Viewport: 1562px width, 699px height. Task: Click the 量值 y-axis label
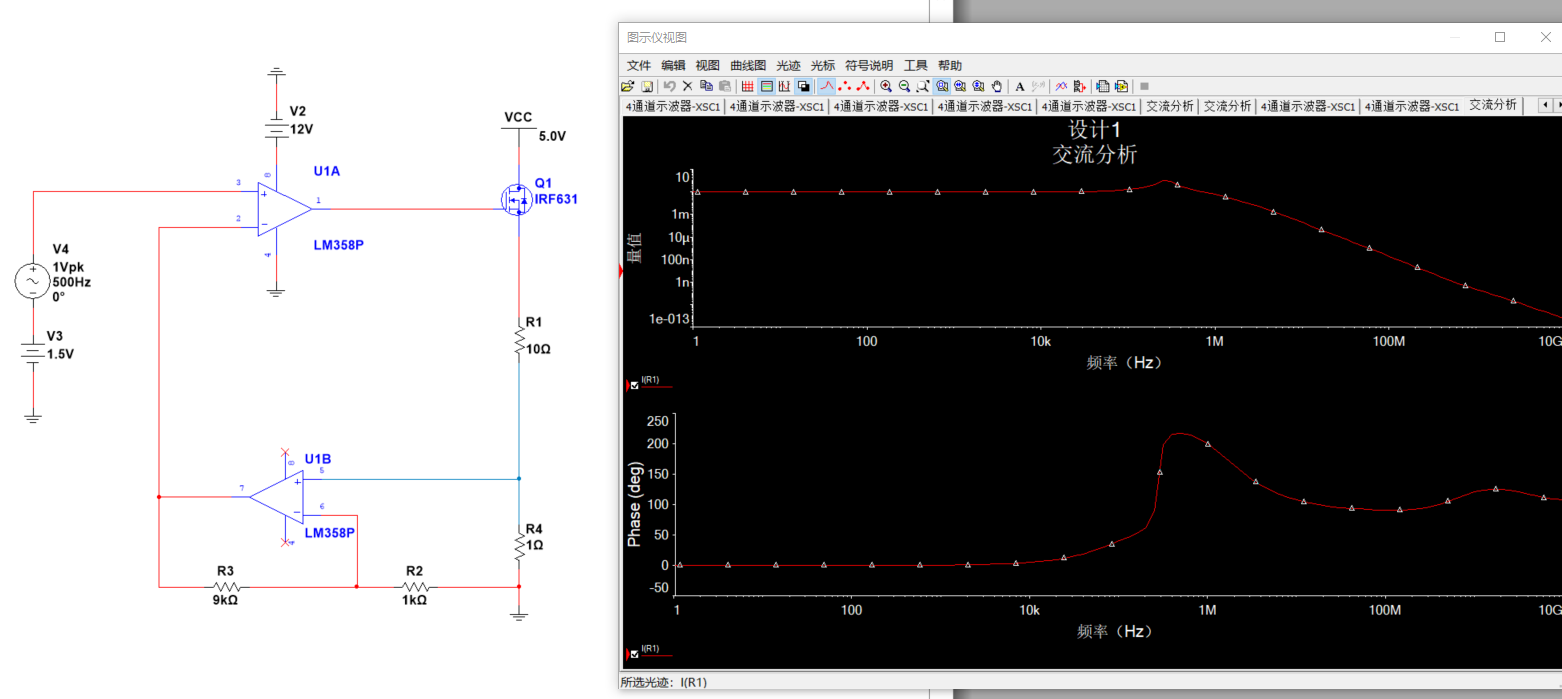[633, 249]
